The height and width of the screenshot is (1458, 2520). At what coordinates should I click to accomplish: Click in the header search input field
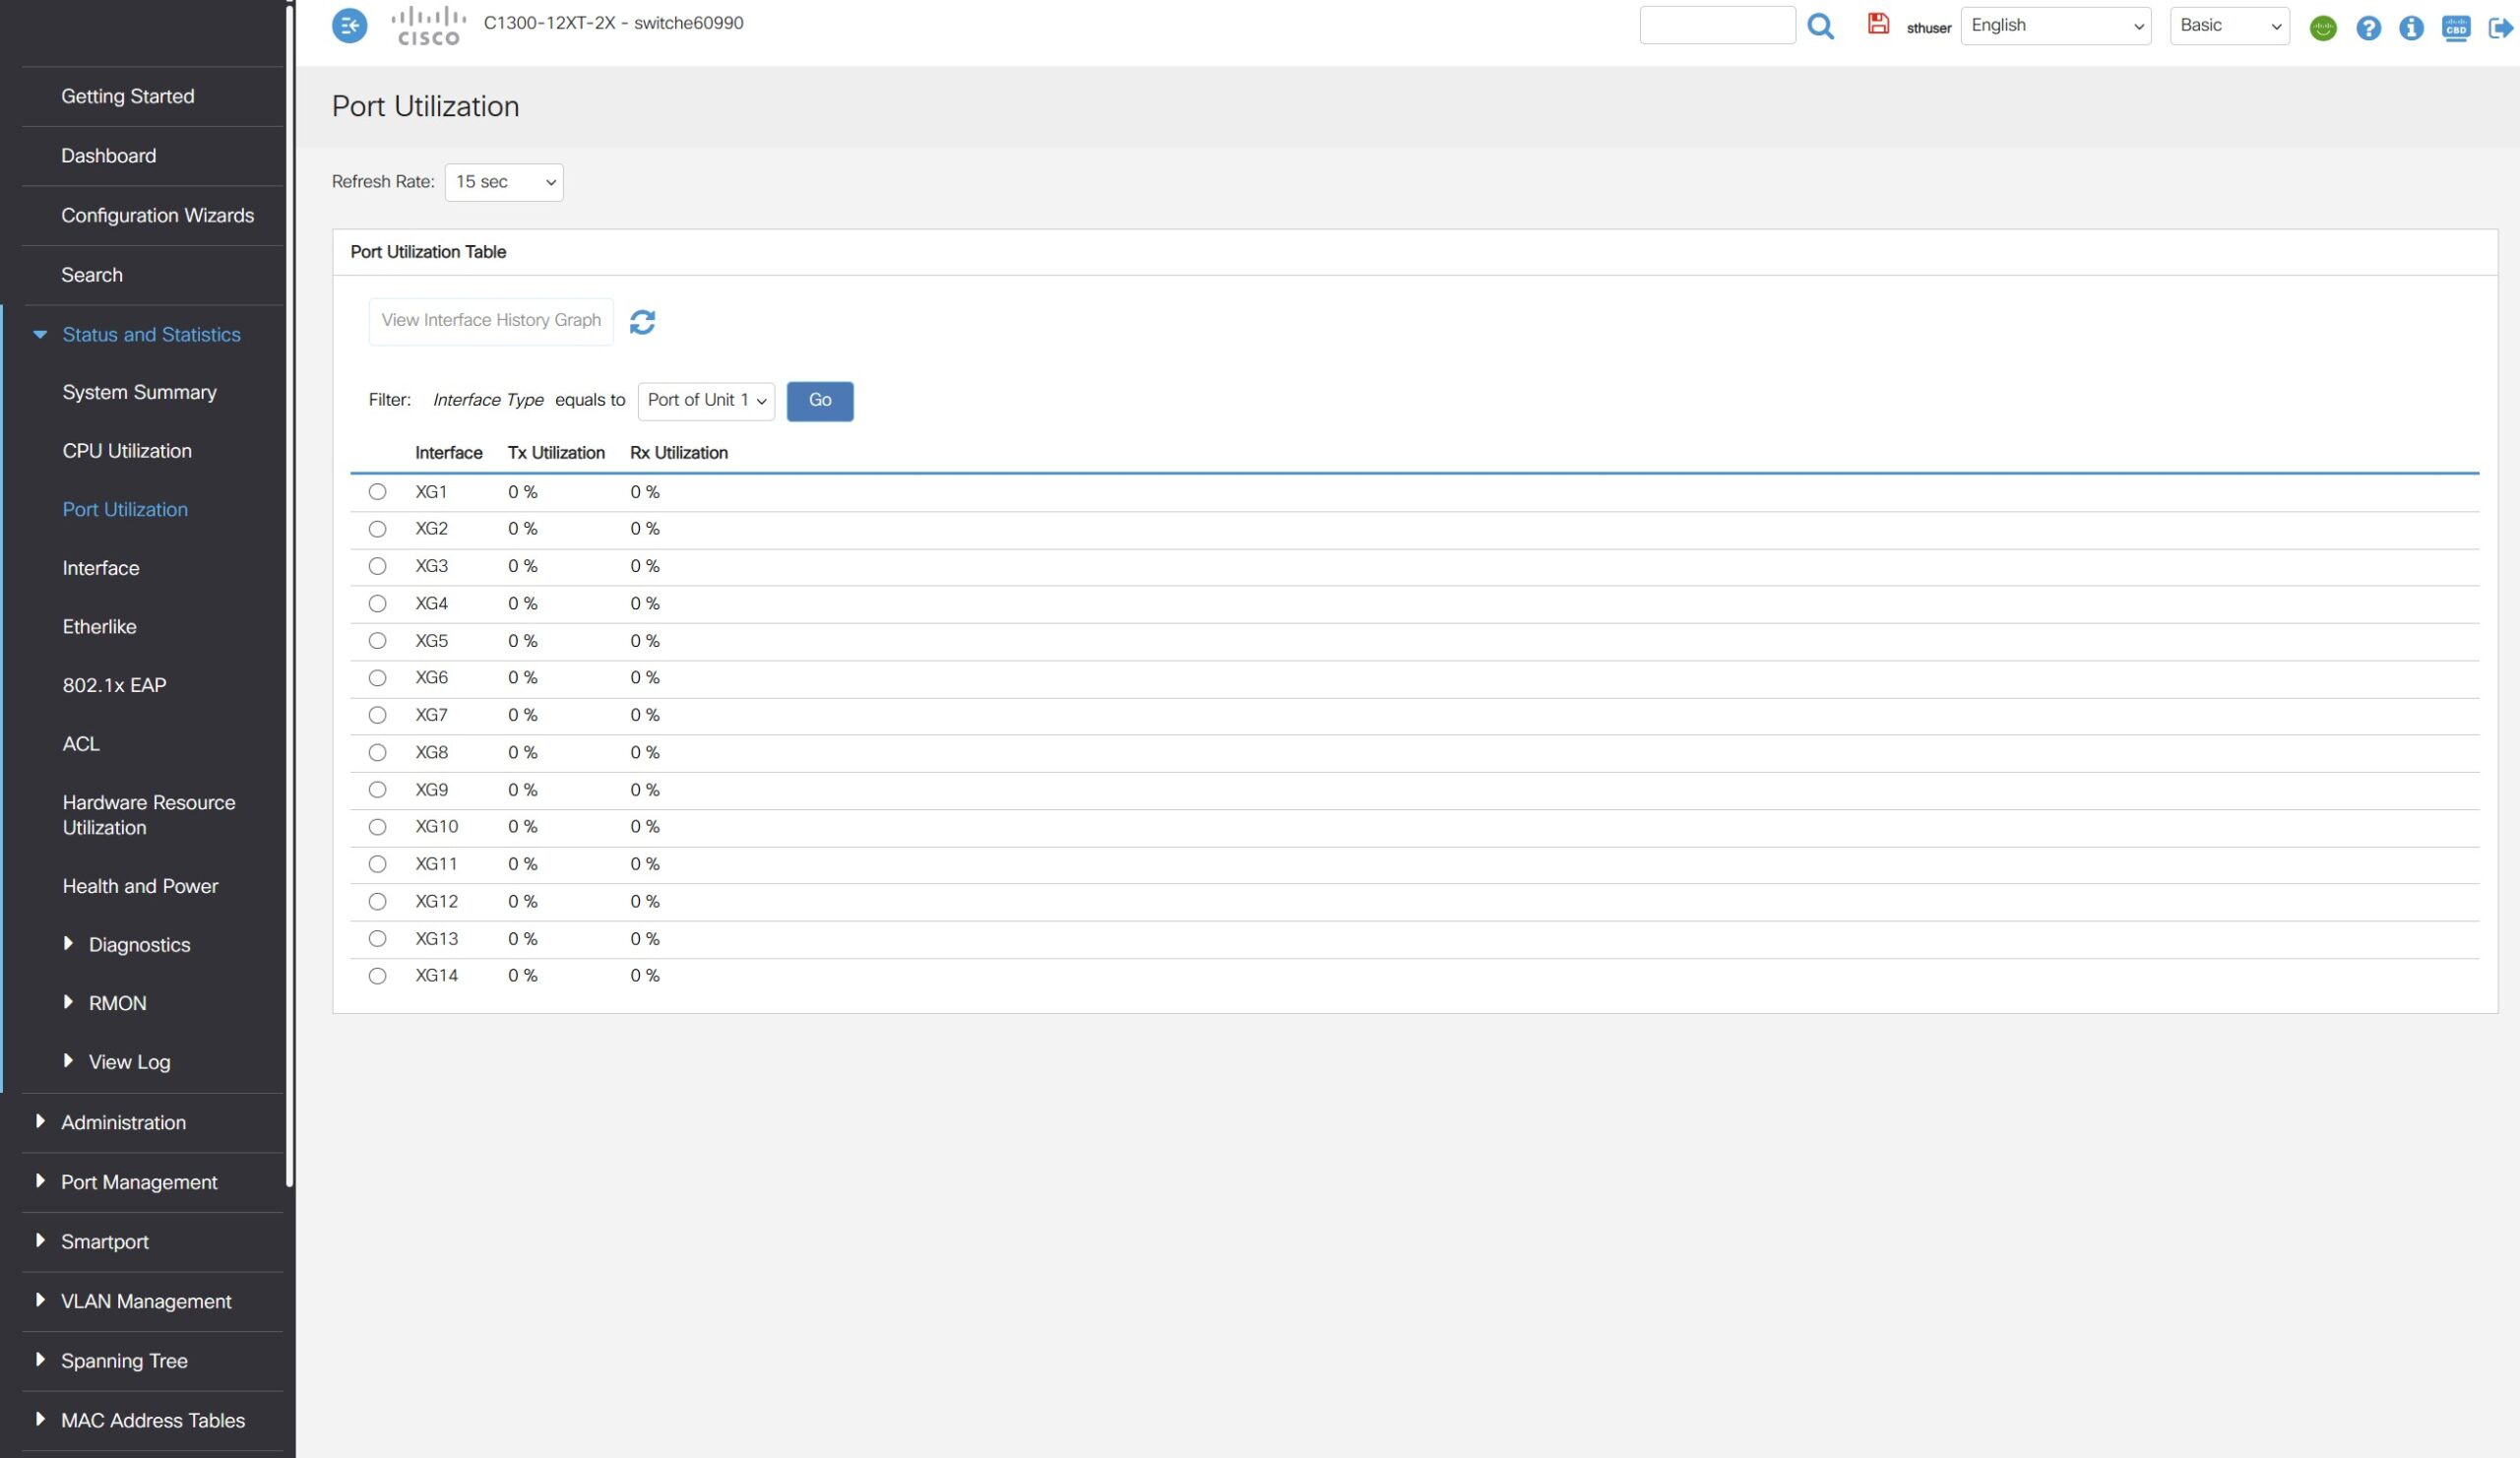click(1717, 26)
